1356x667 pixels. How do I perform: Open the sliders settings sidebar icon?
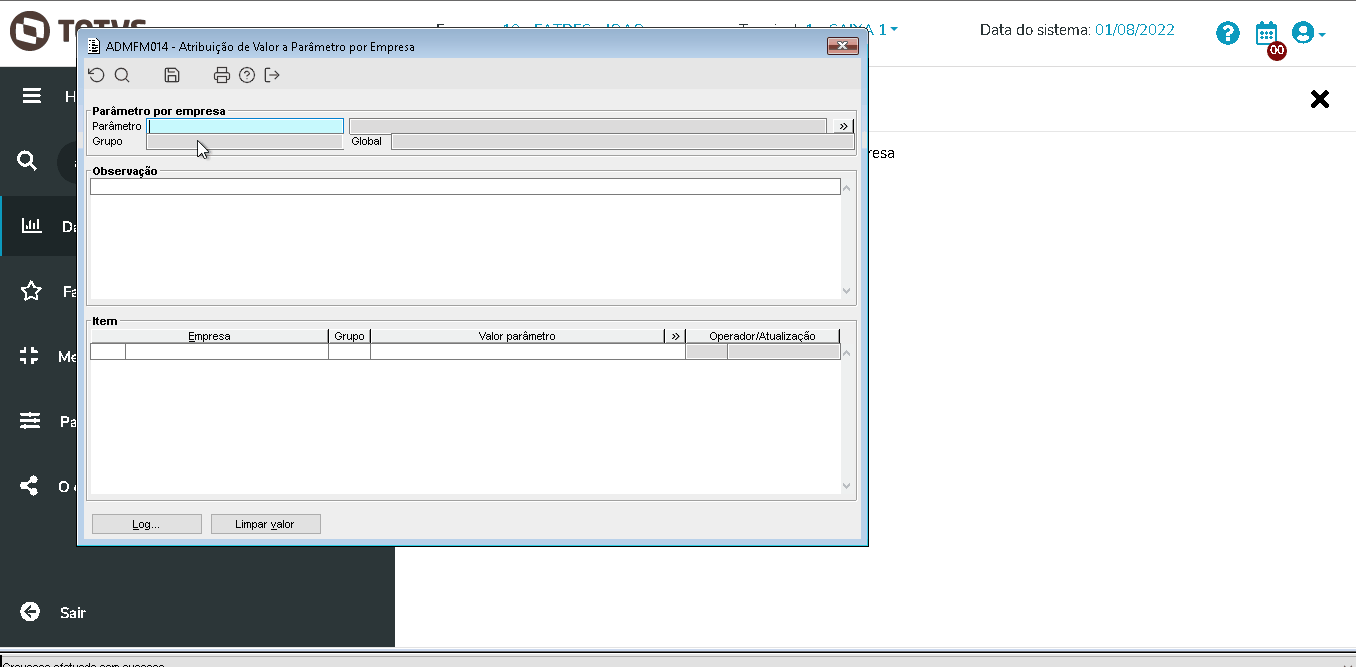pyautogui.click(x=31, y=421)
